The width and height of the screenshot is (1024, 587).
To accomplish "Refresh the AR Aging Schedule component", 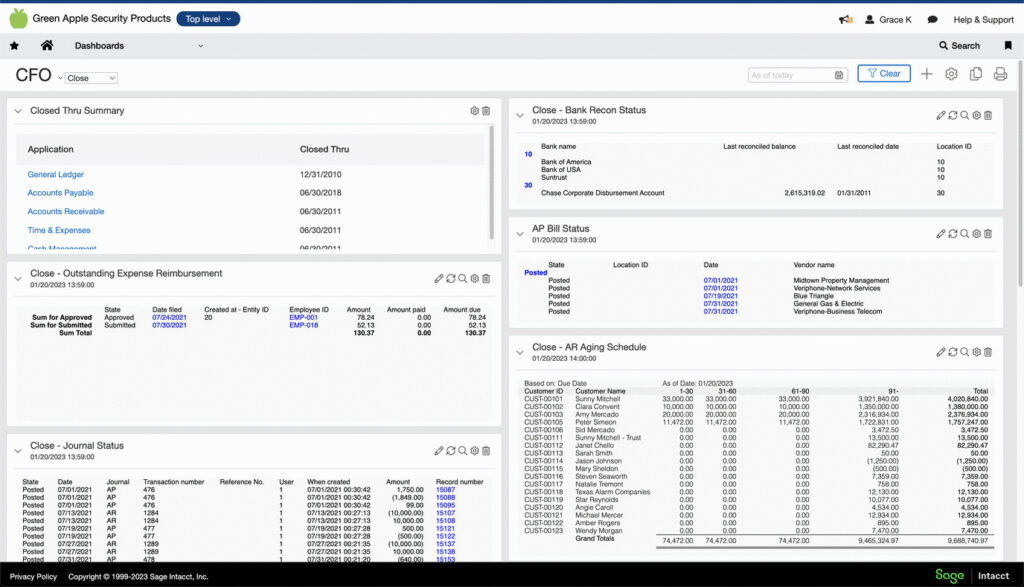I will (x=953, y=352).
